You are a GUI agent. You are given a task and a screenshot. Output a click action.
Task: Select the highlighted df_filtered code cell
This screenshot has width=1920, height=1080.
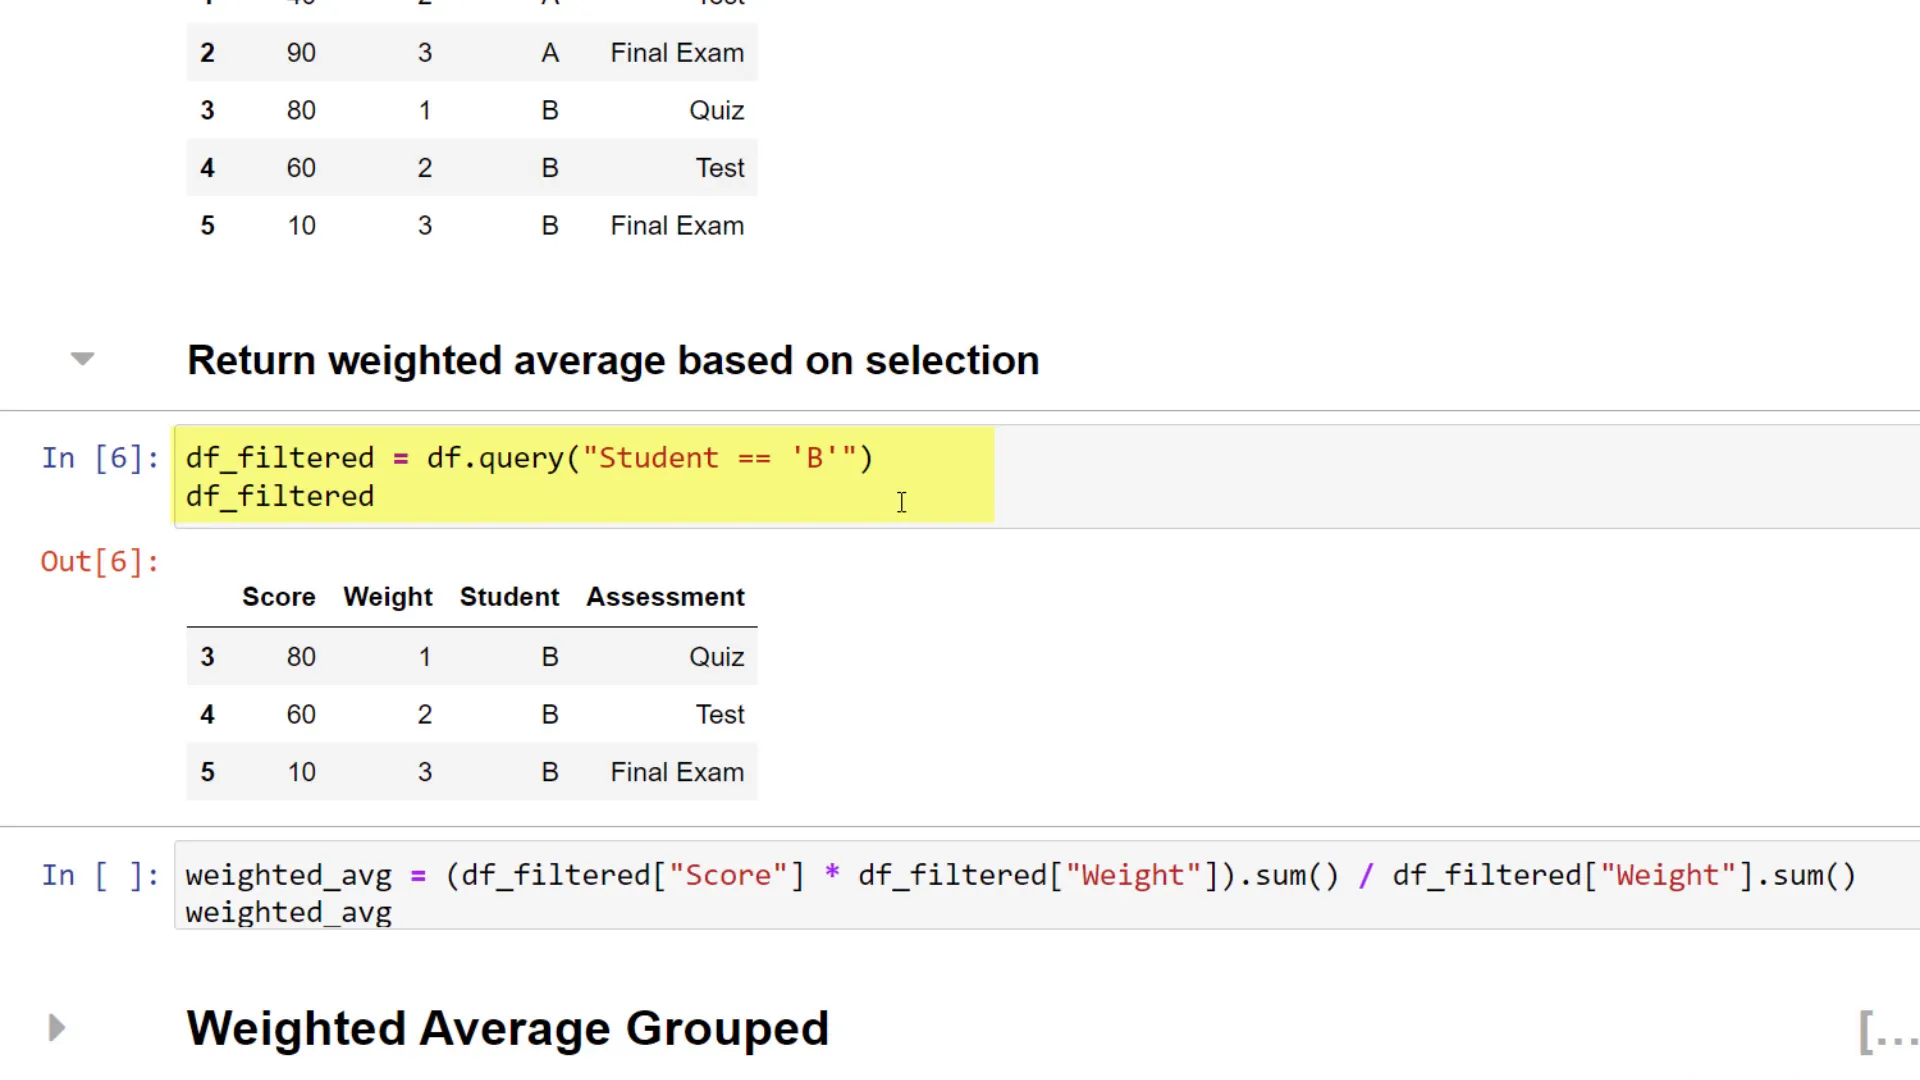pyautogui.click(x=584, y=475)
